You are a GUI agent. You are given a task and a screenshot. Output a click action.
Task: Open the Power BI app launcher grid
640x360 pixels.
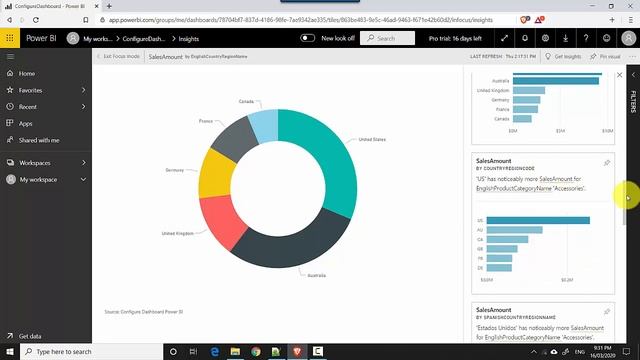(10, 38)
